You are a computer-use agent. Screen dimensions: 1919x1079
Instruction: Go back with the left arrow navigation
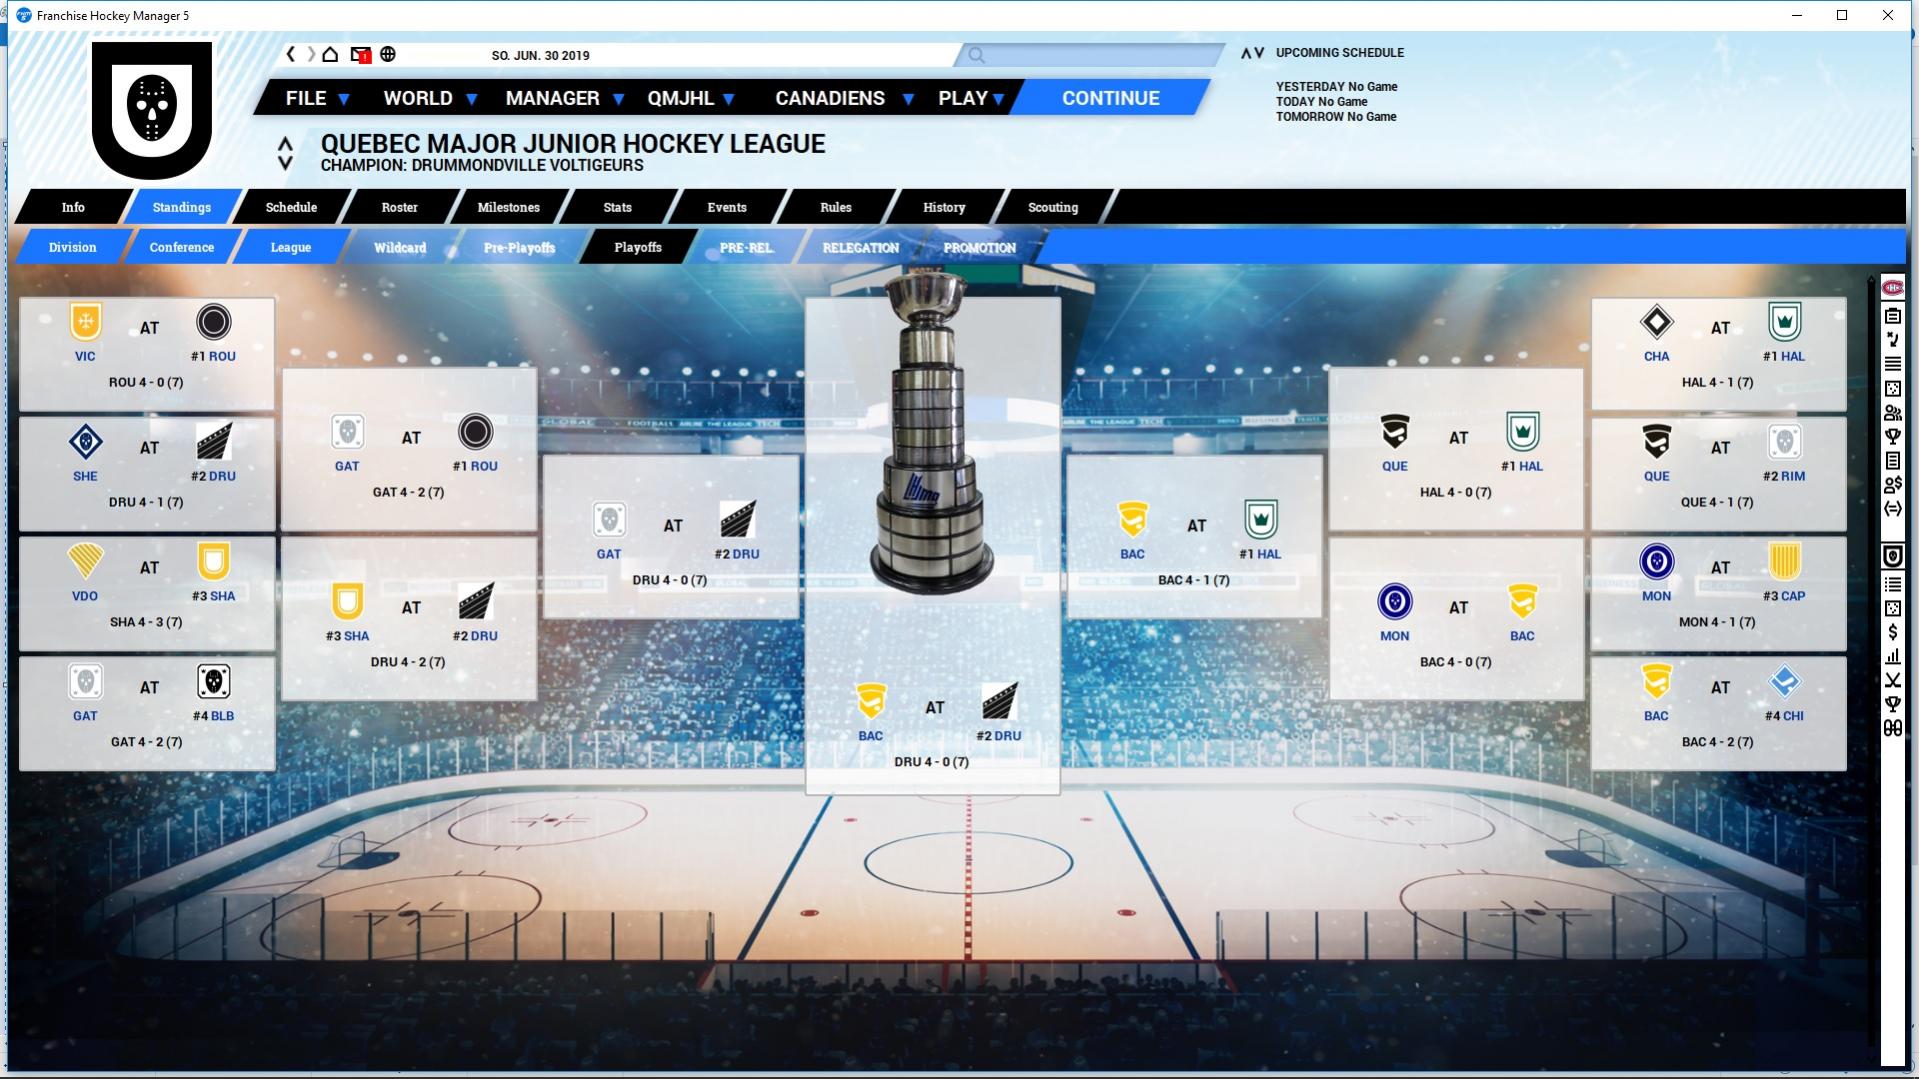tap(291, 55)
